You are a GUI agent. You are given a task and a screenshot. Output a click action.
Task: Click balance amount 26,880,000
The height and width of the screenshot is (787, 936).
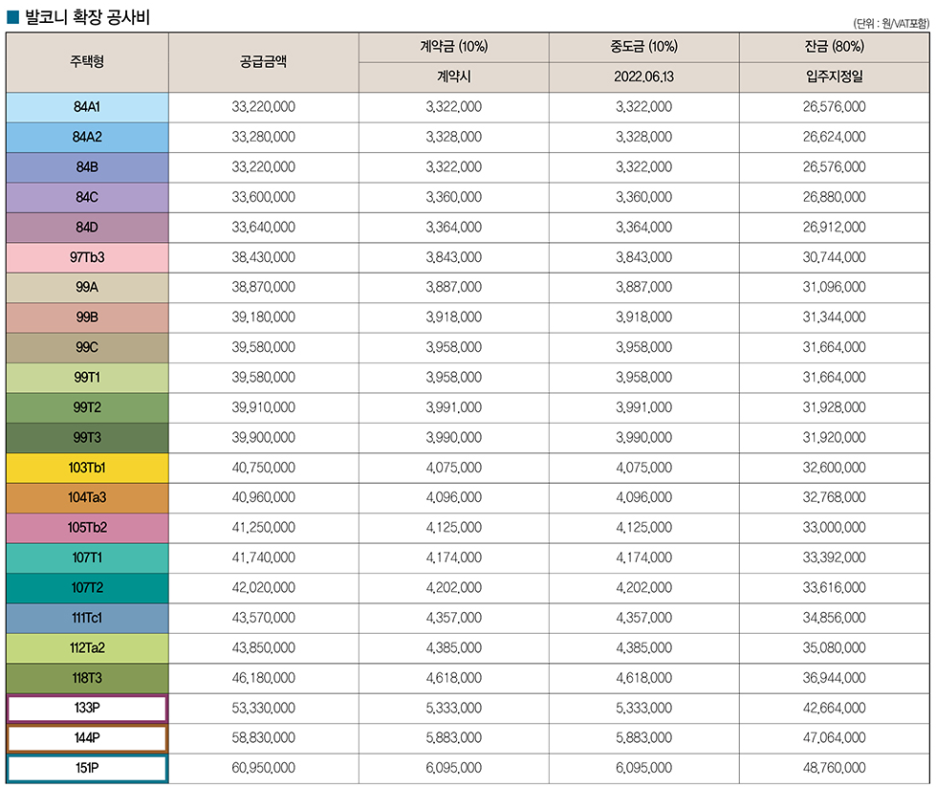click(834, 198)
